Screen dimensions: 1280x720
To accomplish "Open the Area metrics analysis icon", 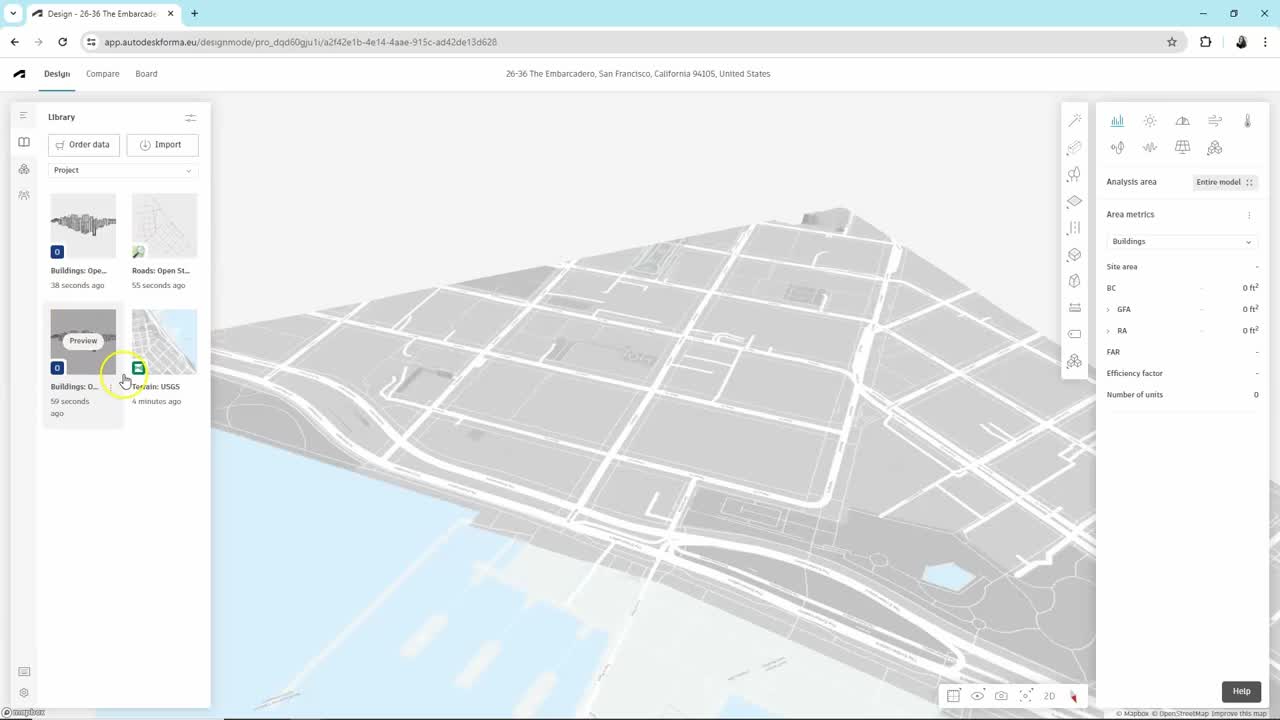I will 1117,121.
